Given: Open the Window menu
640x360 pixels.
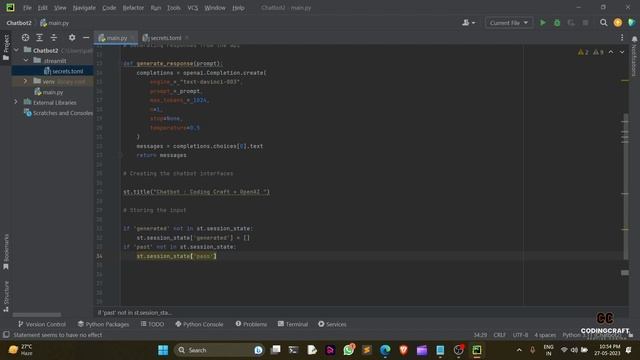Looking at the screenshot, I should [x=215, y=8].
